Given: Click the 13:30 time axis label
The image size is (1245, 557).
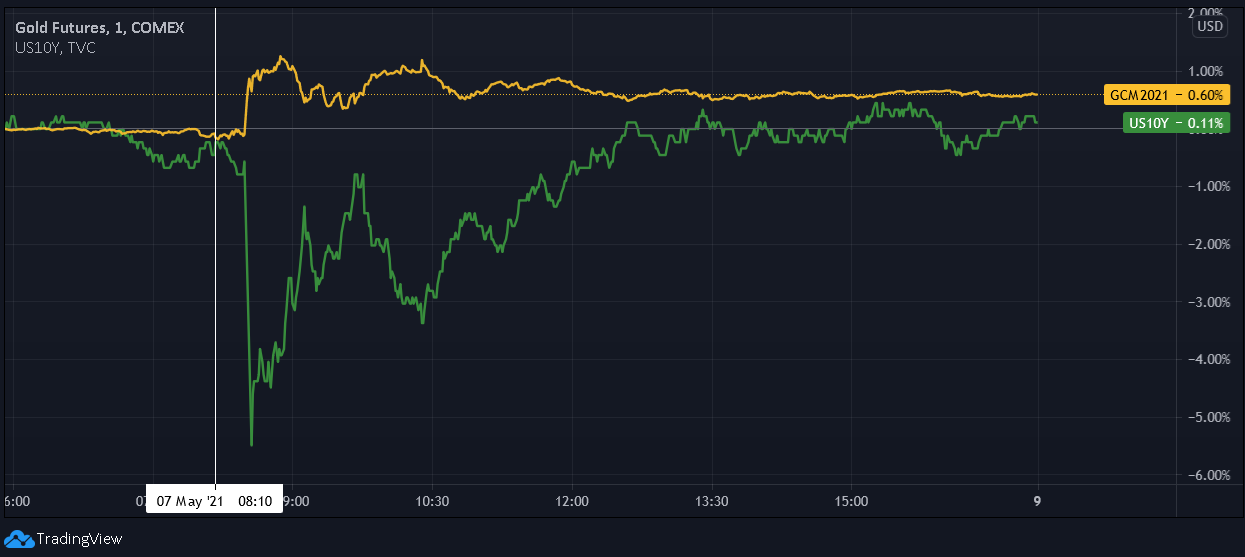Looking at the screenshot, I should click(710, 500).
